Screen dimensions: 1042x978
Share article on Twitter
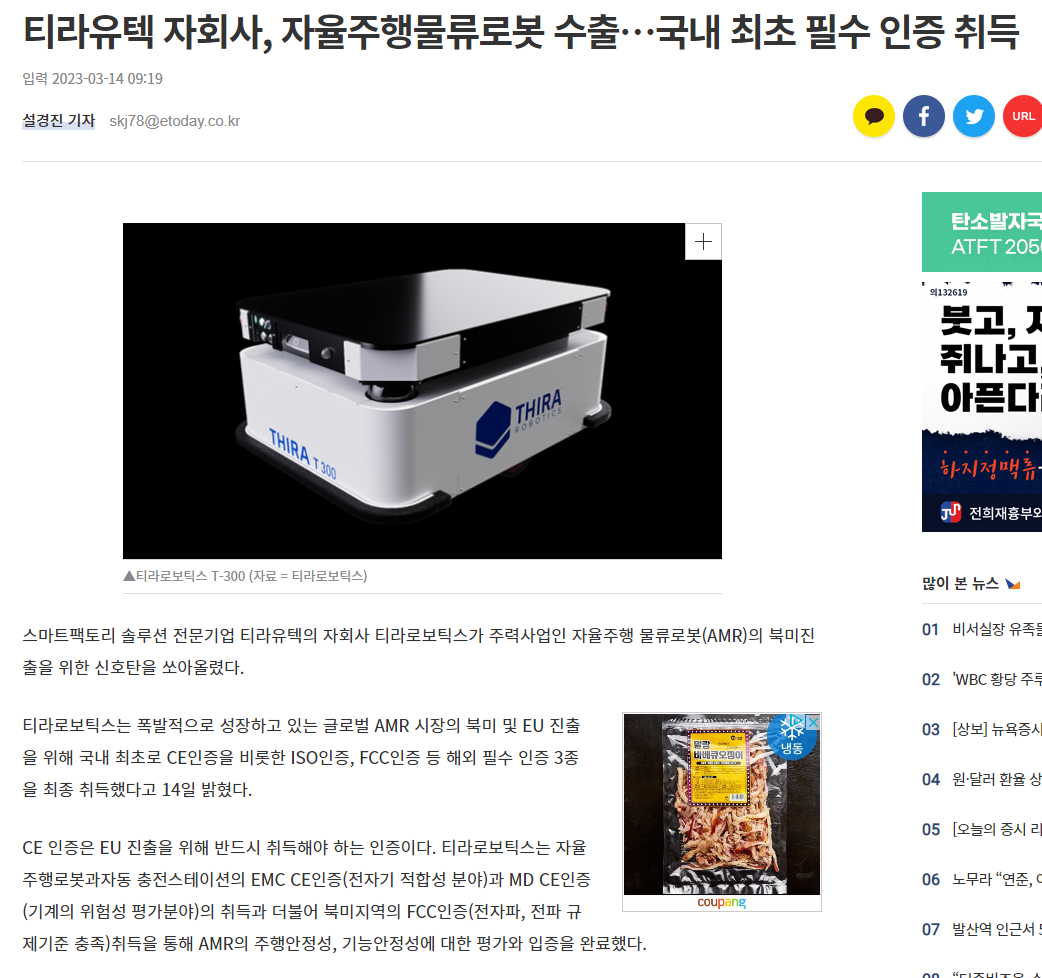[x=974, y=116]
